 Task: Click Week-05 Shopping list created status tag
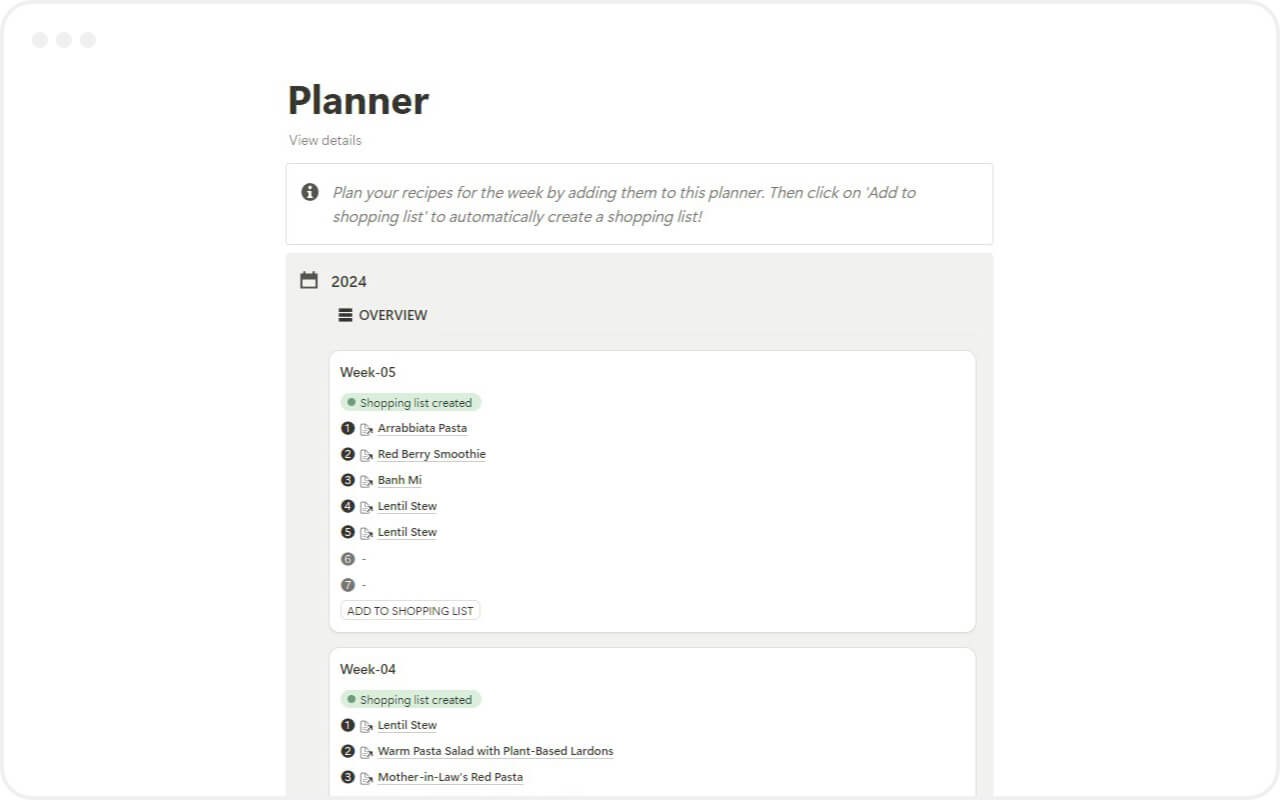pos(410,402)
